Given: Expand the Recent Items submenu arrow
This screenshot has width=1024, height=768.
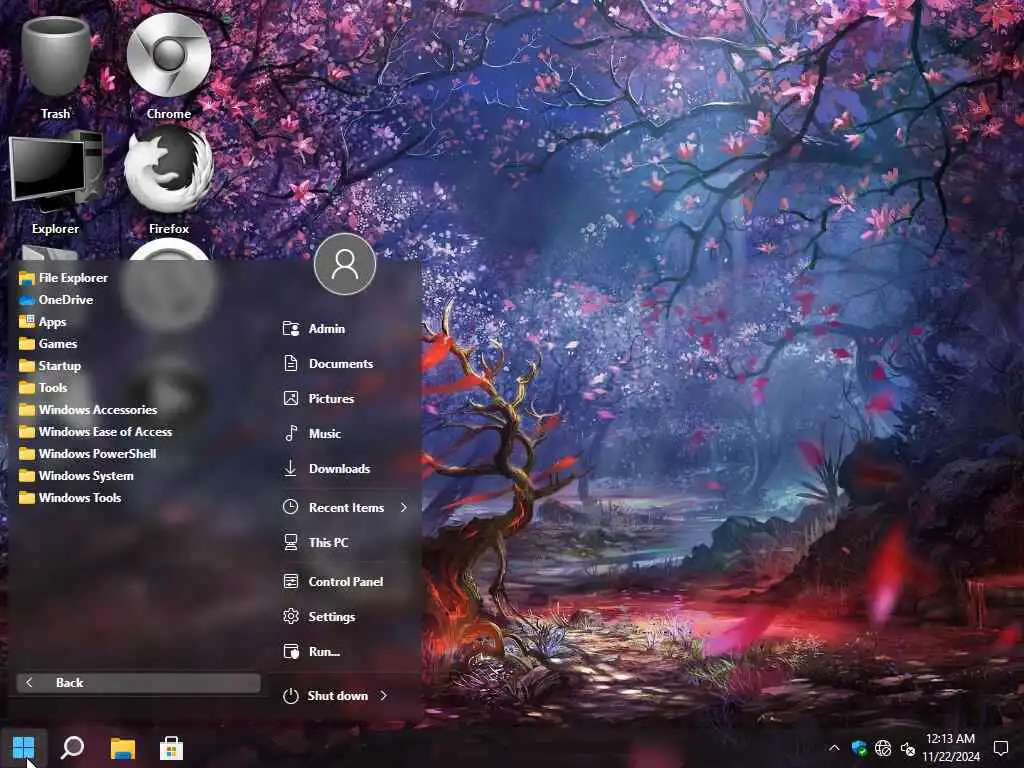Looking at the screenshot, I should tap(404, 507).
